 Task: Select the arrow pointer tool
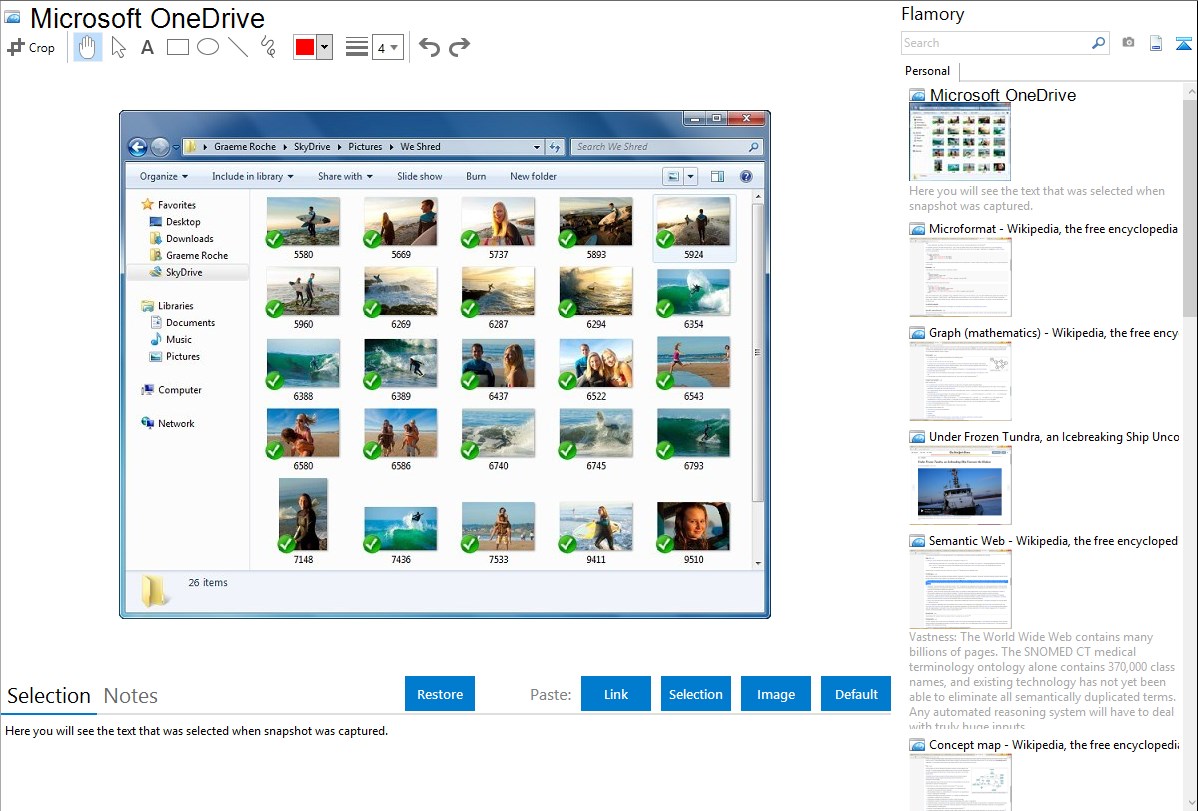tap(118, 47)
